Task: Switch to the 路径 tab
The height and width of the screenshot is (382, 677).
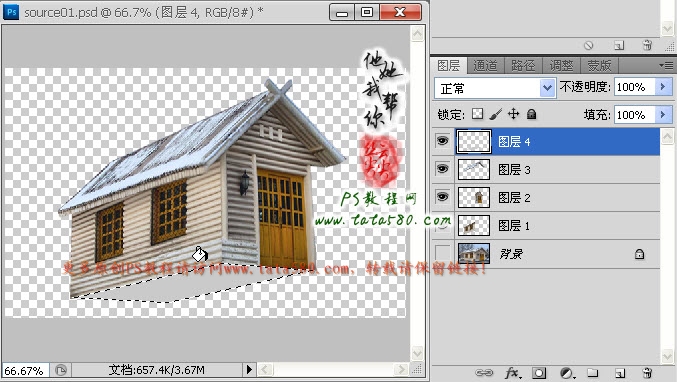Action: [x=523, y=66]
